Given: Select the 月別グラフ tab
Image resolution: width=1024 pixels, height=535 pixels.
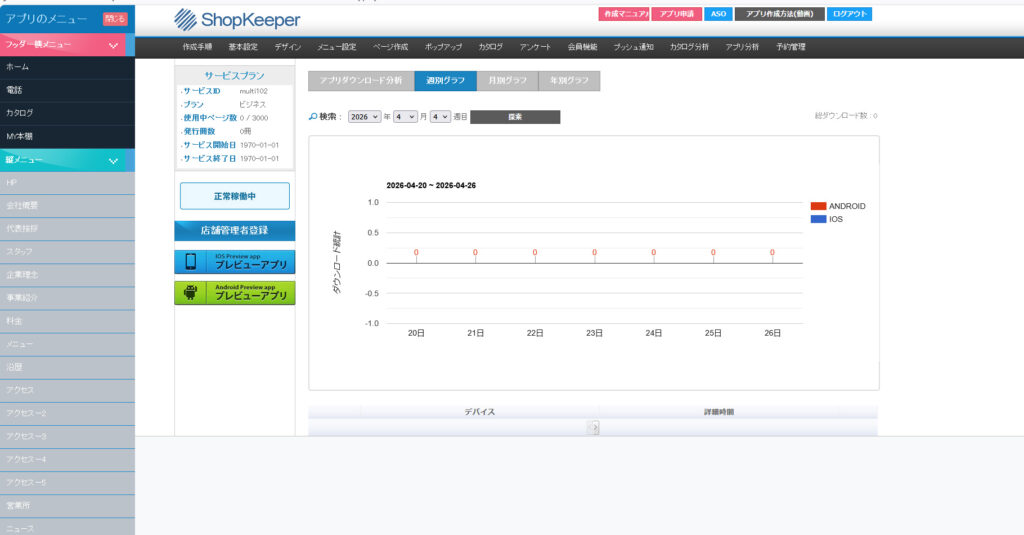Looking at the screenshot, I should click(507, 80).
